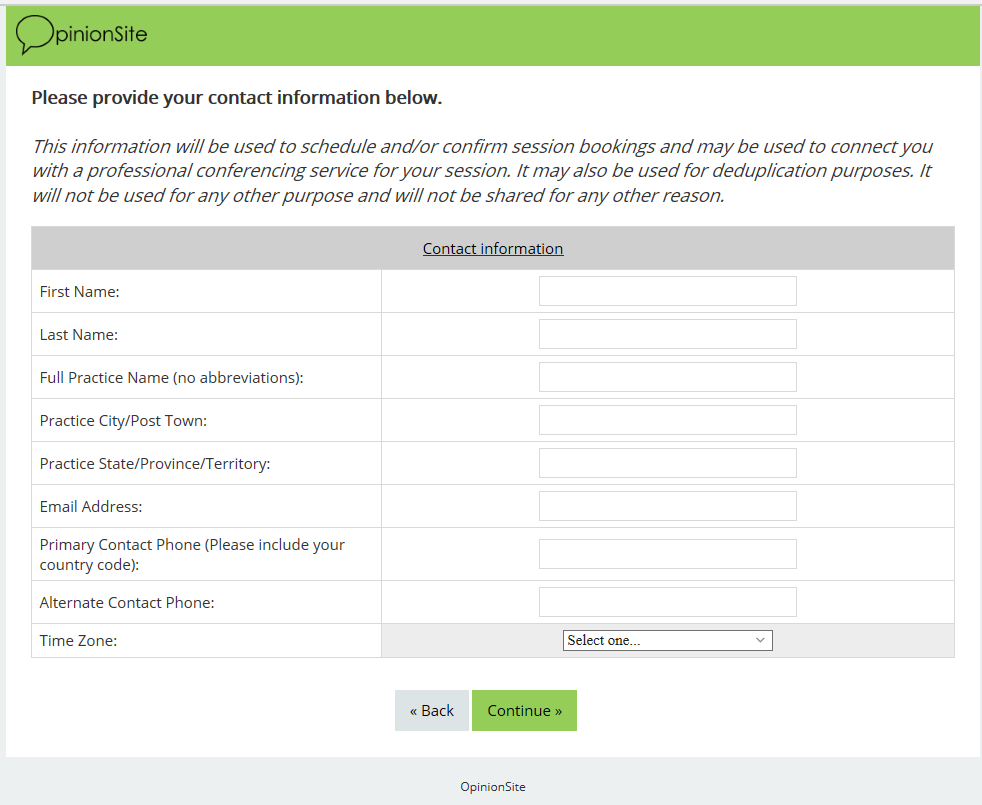The image size is (982, 805).
Task: Click the OpinionSite speech bubble logo
Action: click(x=34, y=35)
